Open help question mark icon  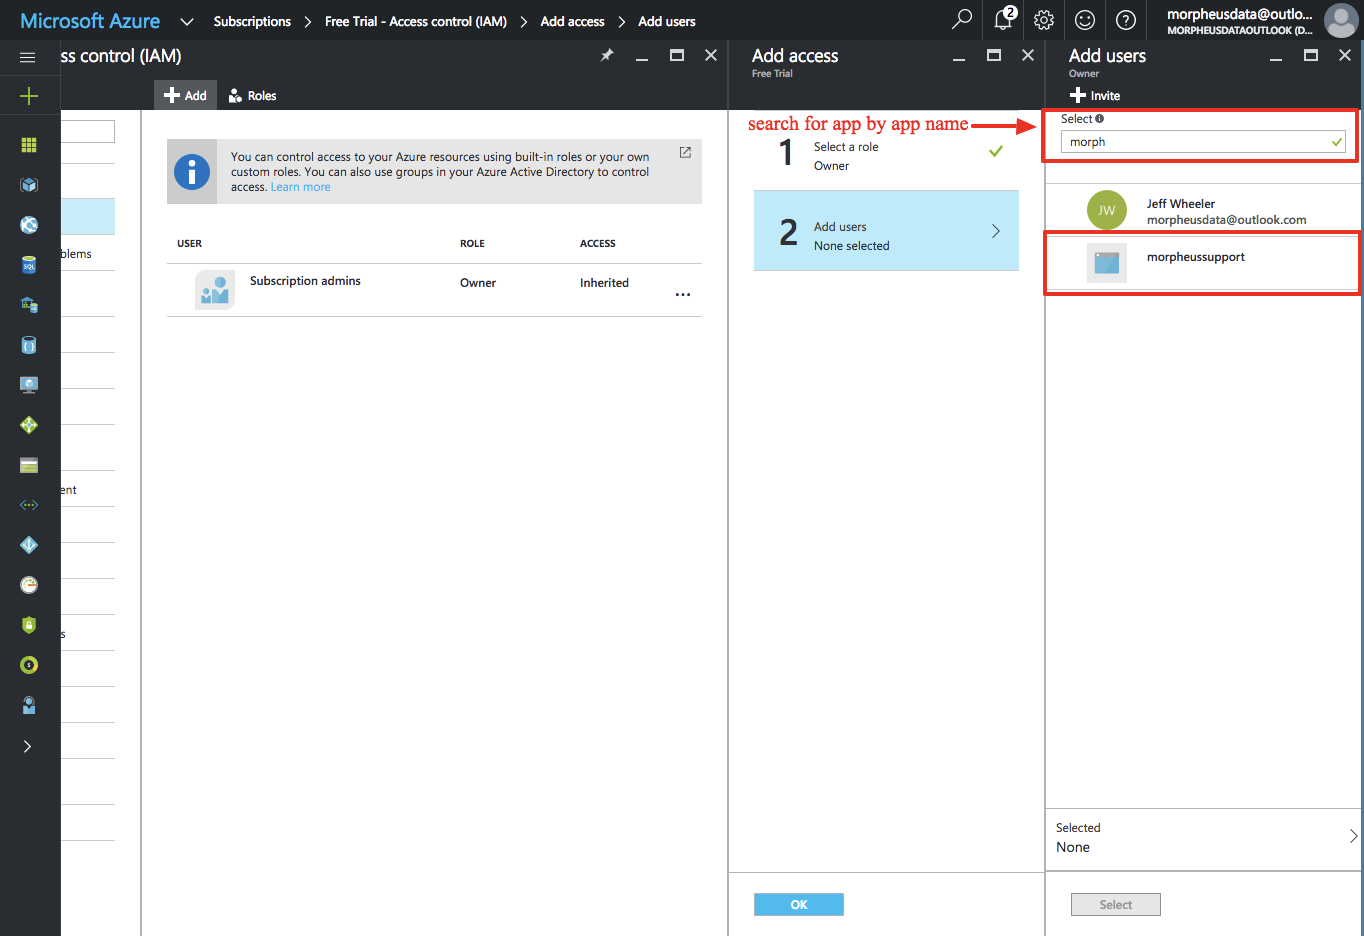point(1126,20)
